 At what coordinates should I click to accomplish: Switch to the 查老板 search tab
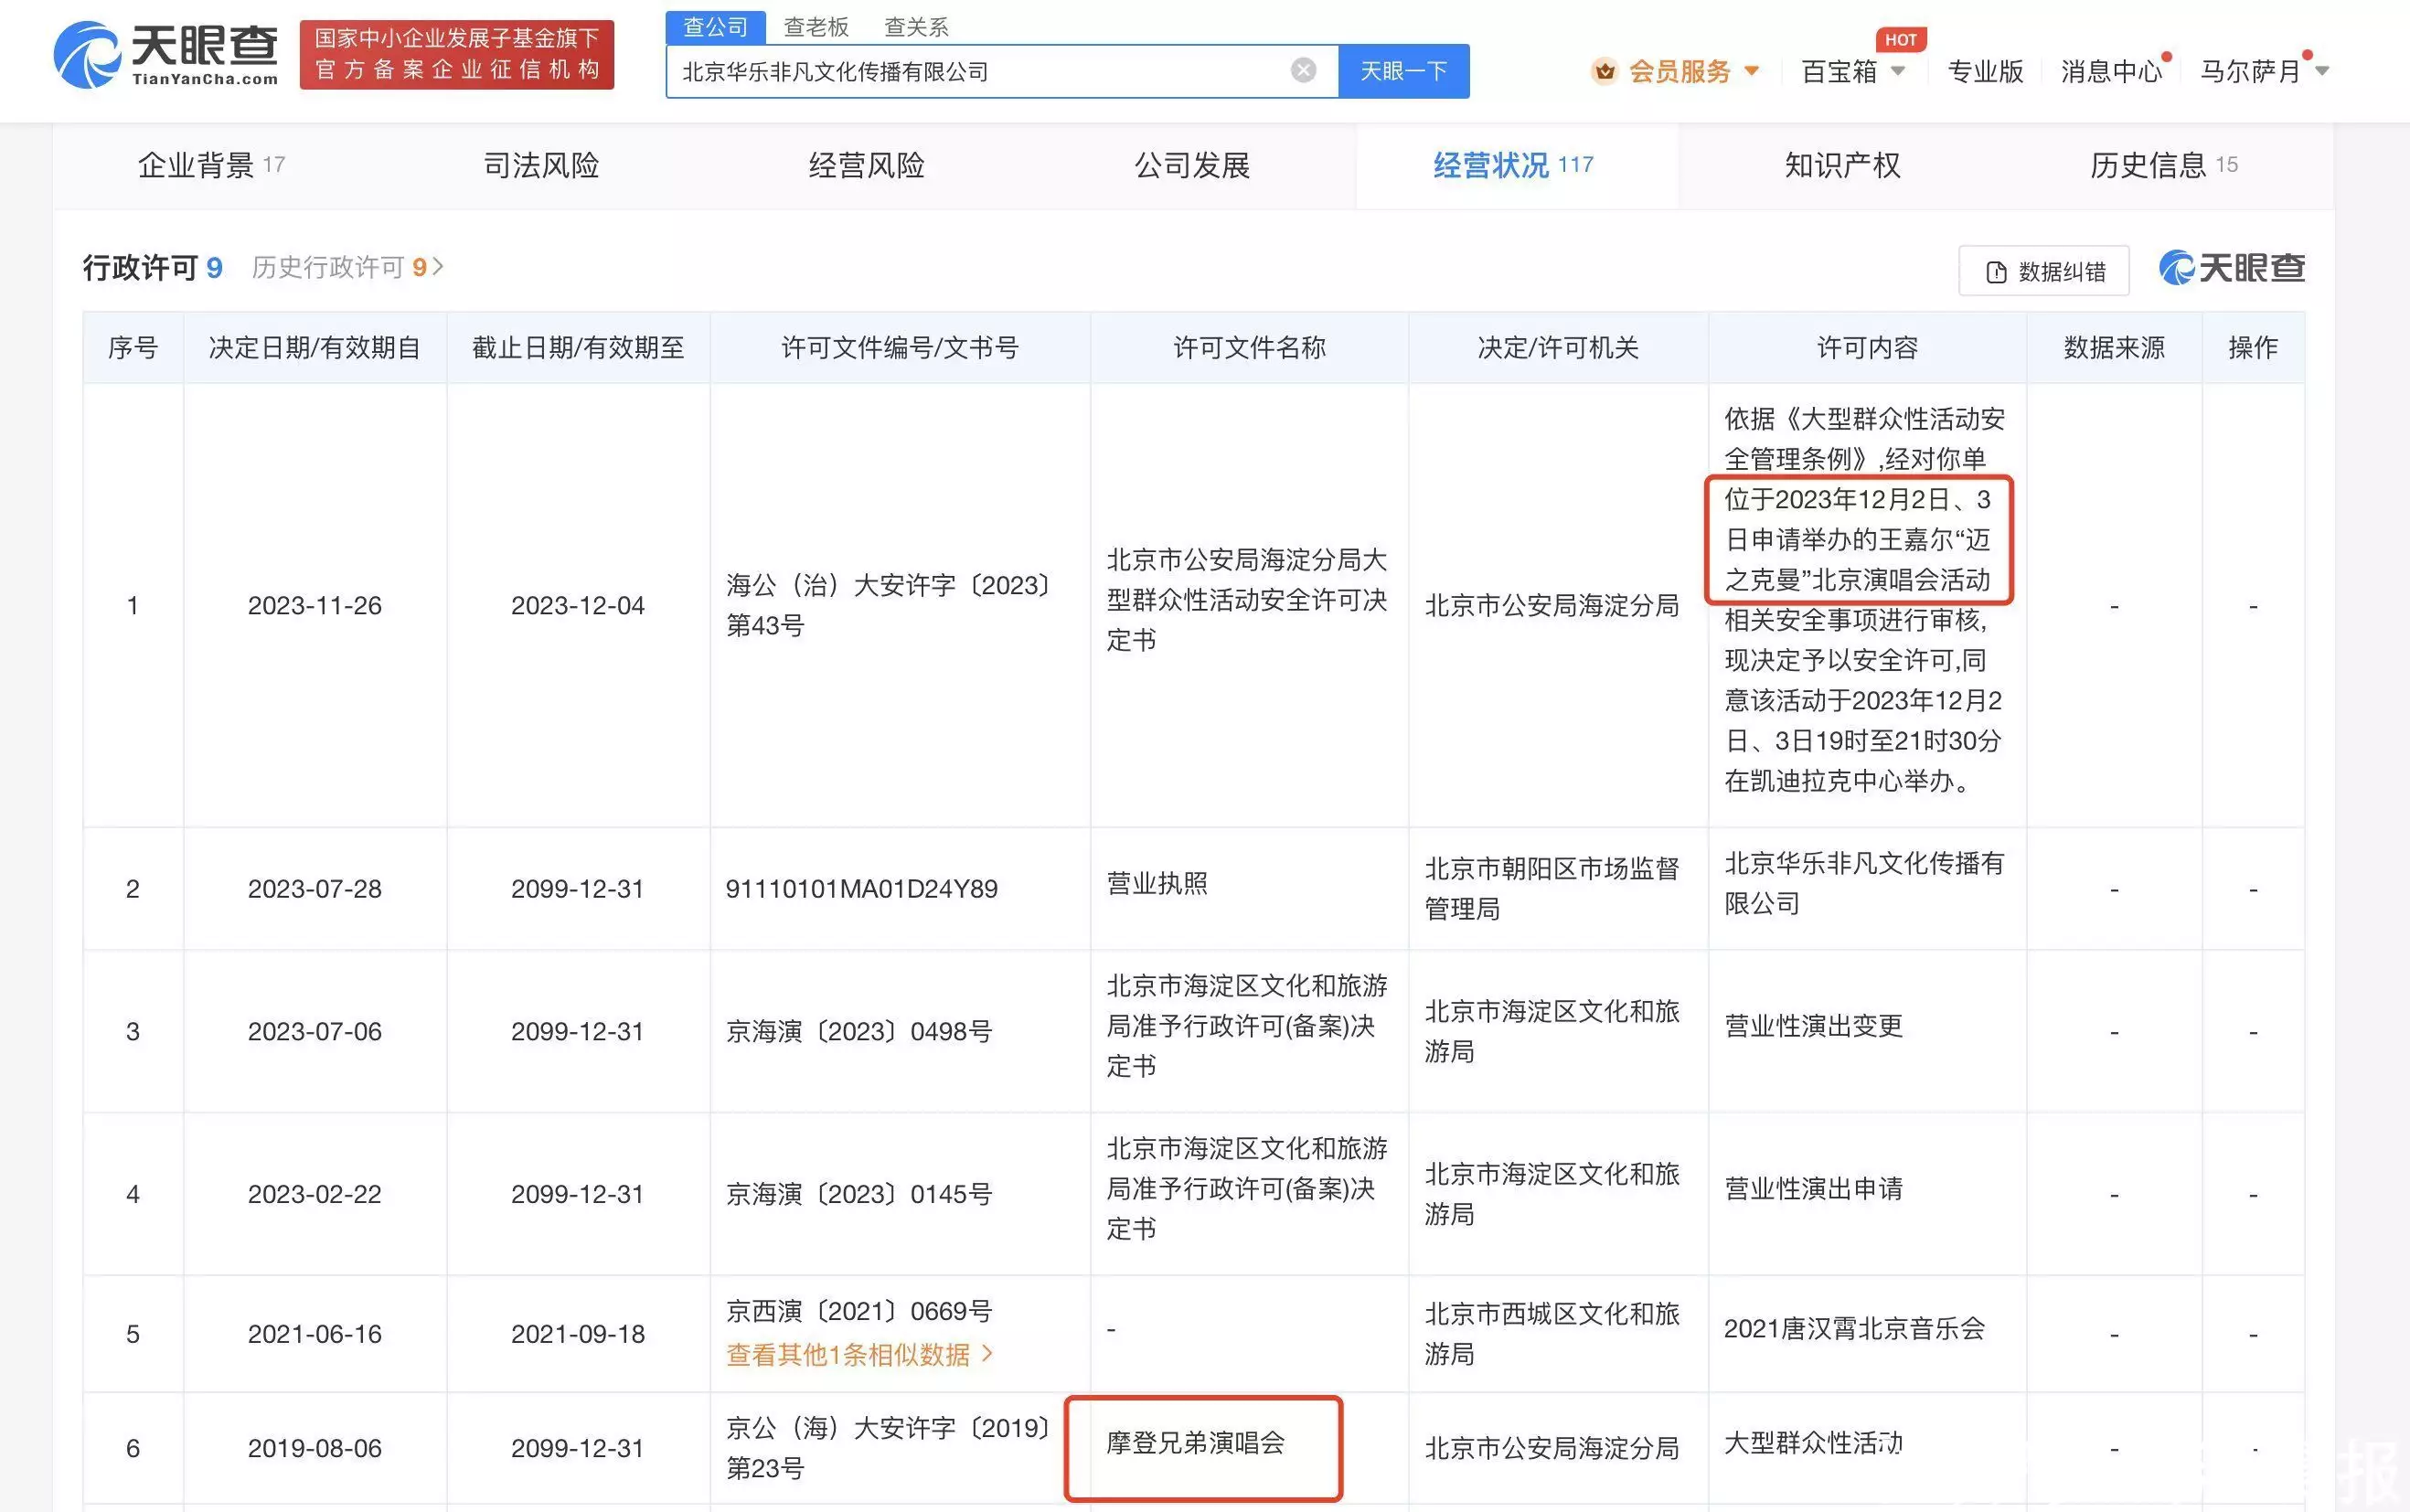point(816,27)
